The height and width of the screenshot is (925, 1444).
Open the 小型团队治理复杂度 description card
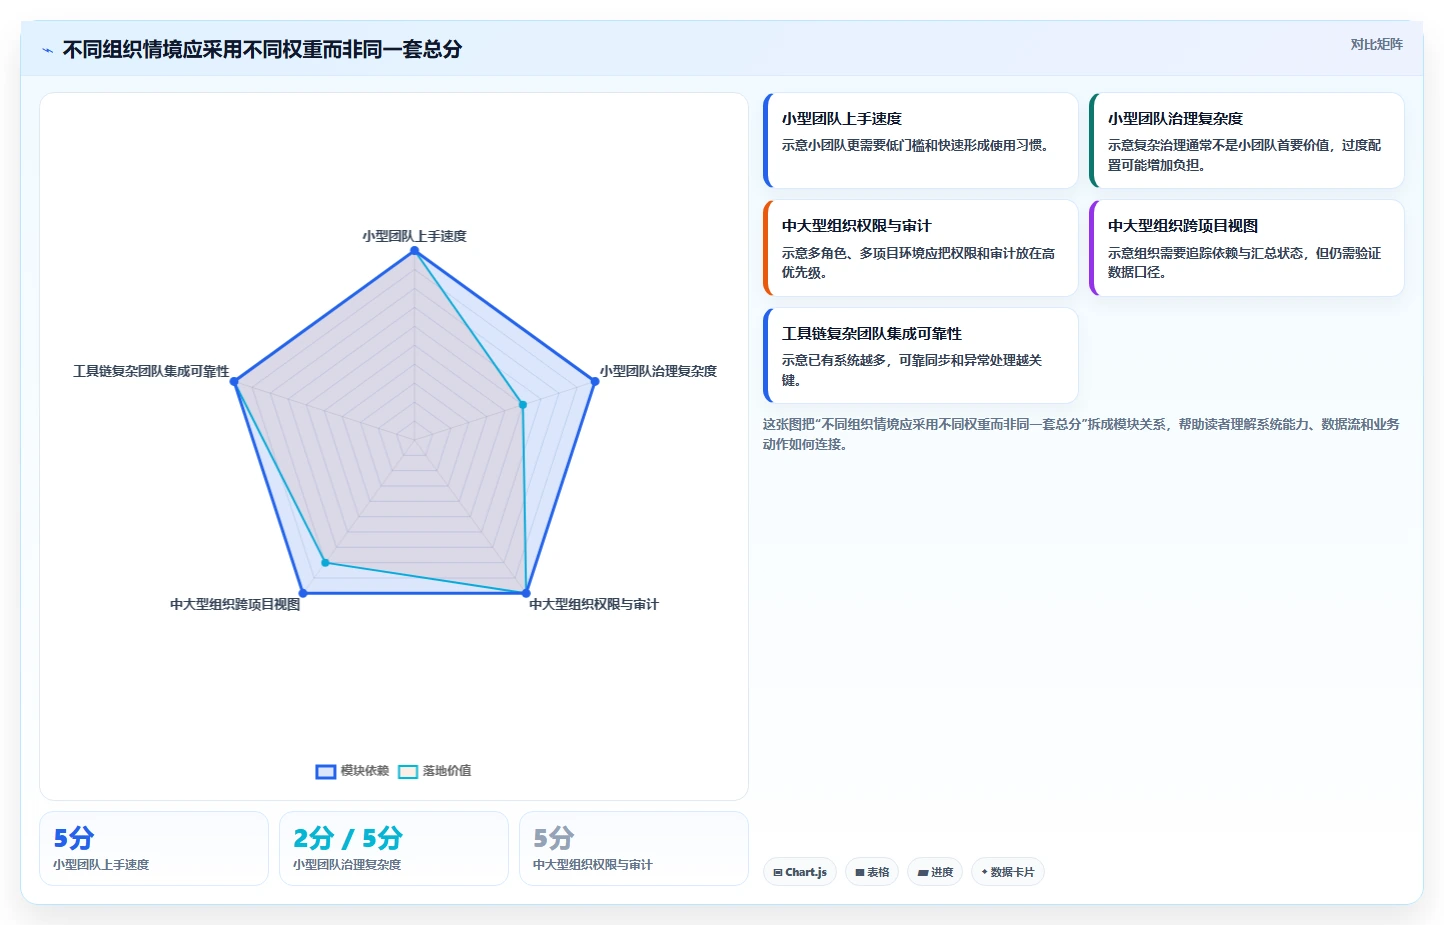pyautogui.click(x=1246, y=140)
